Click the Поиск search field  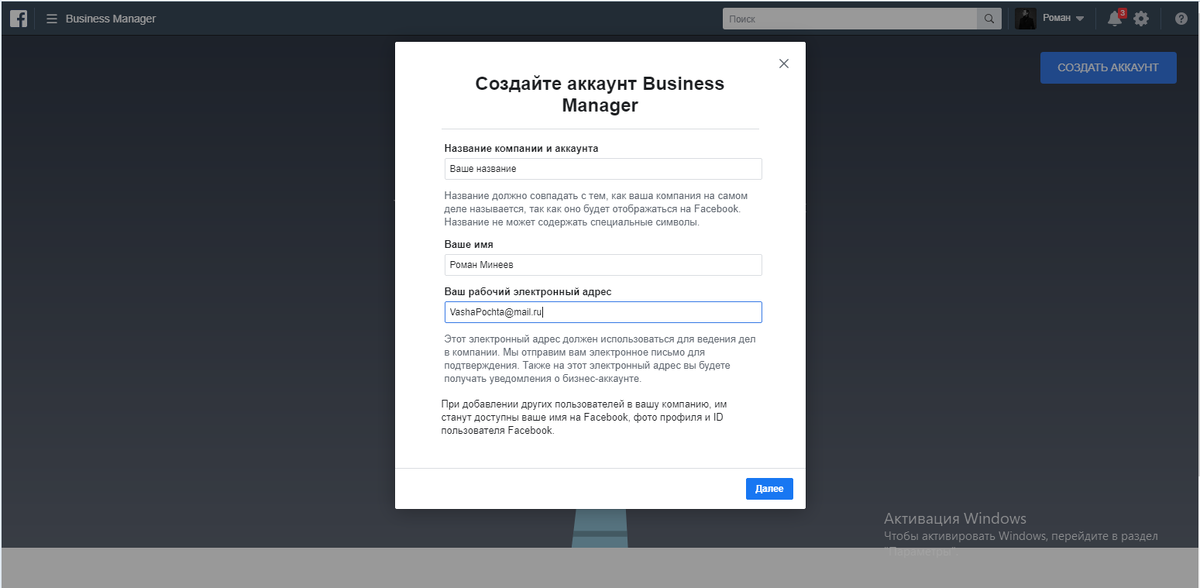point(850,19)
